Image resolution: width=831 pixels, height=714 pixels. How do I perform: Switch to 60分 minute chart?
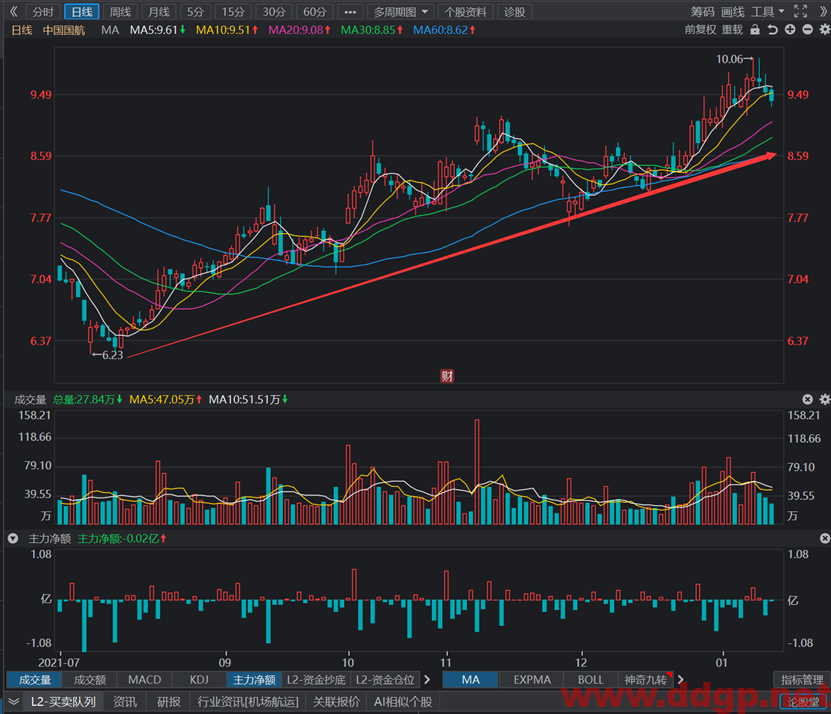[x=314, y=12]
